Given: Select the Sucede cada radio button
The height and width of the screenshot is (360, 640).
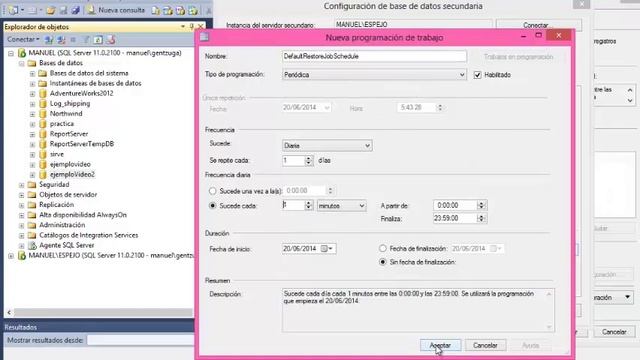Looking at the screenshot, I should pos(212,206).
